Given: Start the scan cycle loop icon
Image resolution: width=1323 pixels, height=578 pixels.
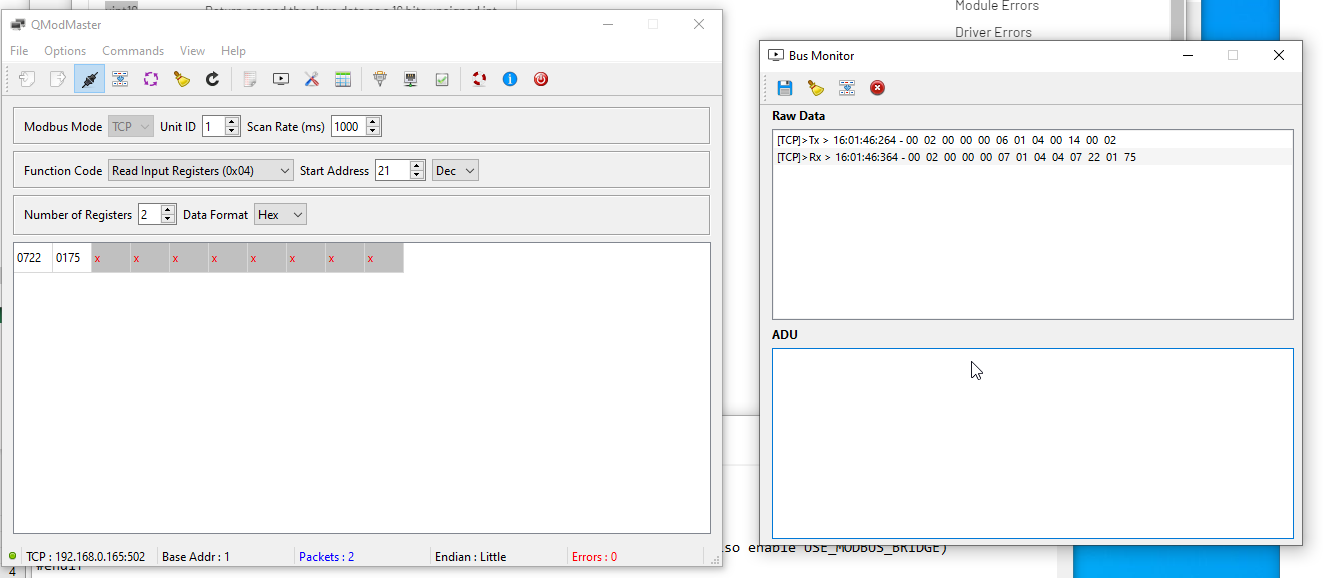Looking at the screenshot, I should [151, 79].
